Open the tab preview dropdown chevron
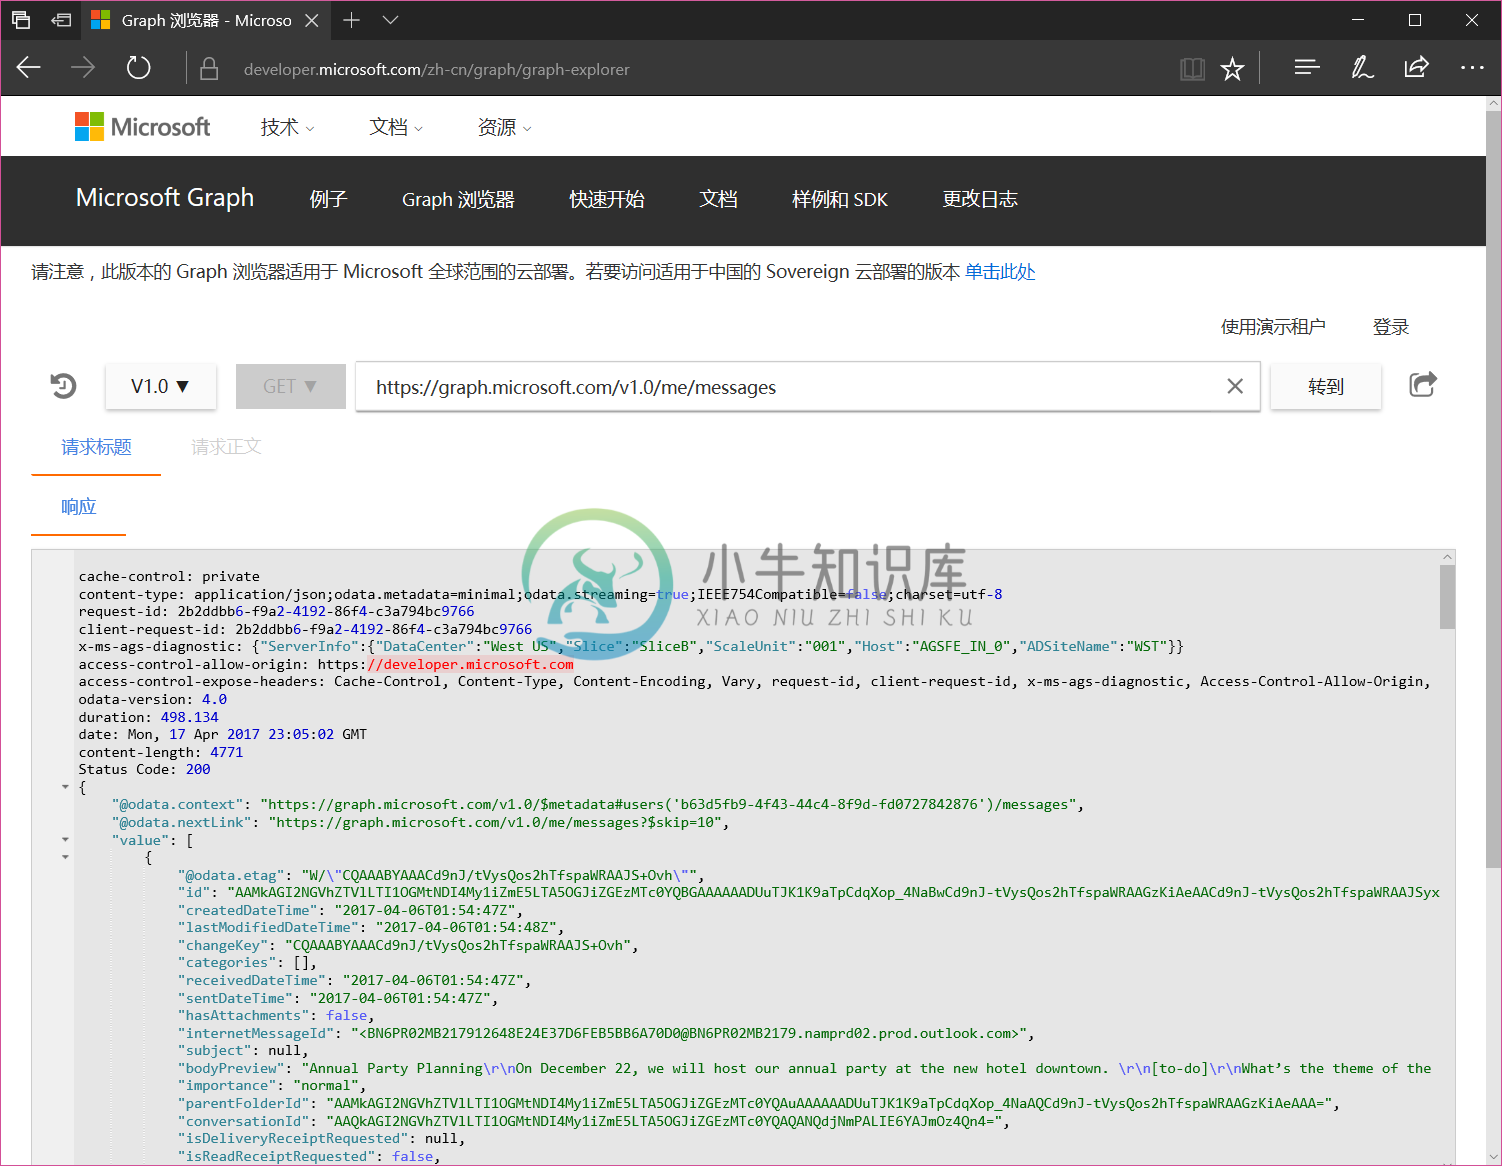Screen dimensions: 1502x1166 391,20
